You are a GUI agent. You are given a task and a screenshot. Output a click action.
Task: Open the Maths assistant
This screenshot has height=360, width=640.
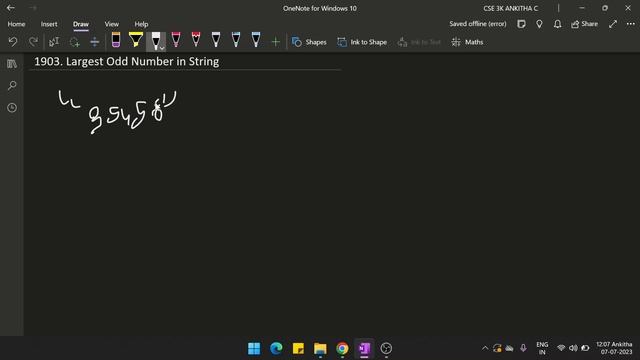[x=468, y=42]
